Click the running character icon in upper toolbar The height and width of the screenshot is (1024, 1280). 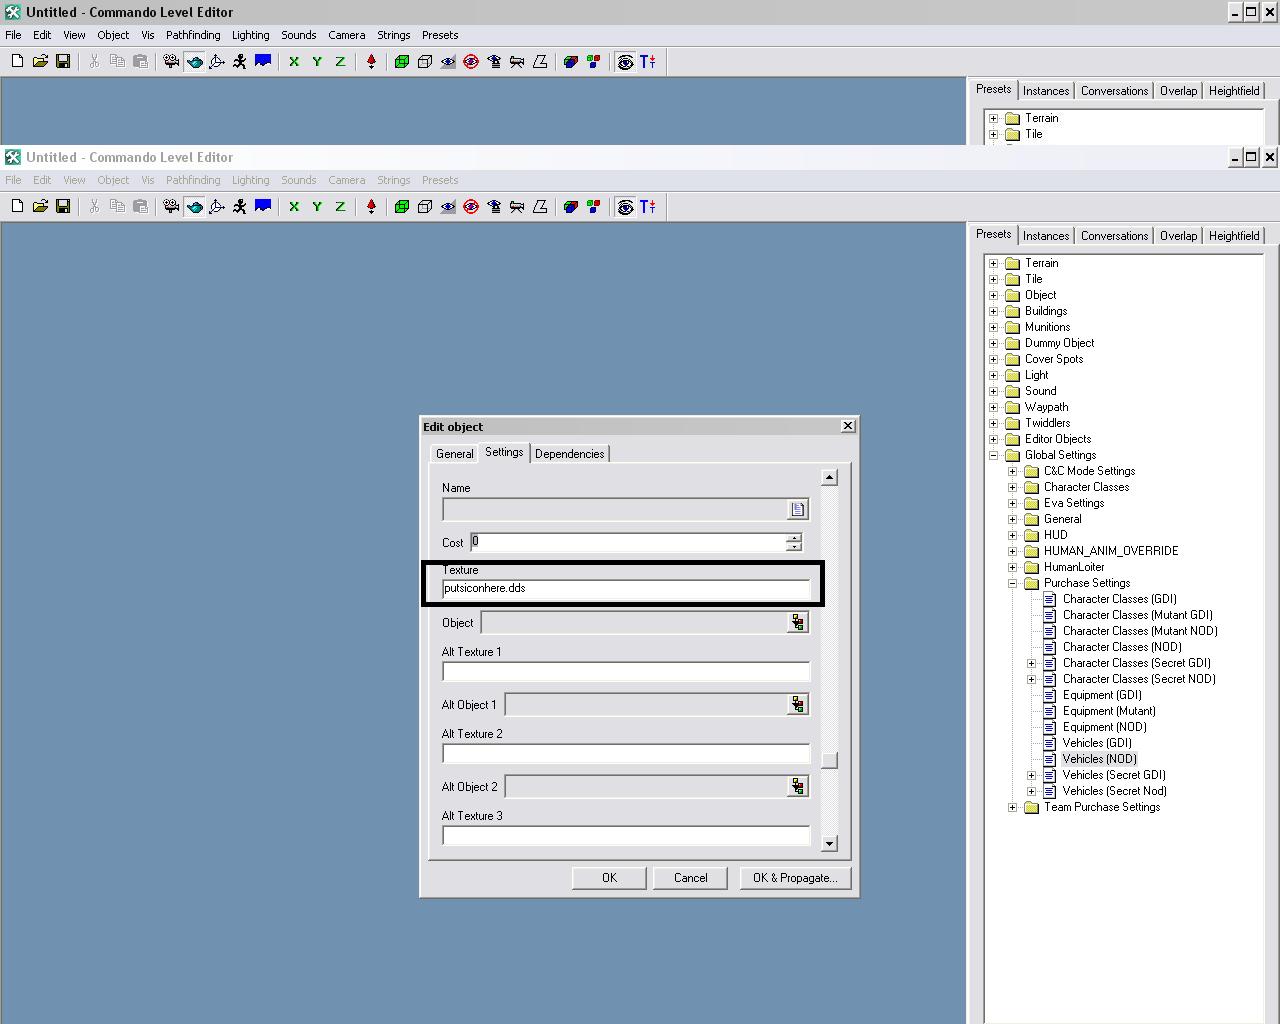[x=240, y=62]
